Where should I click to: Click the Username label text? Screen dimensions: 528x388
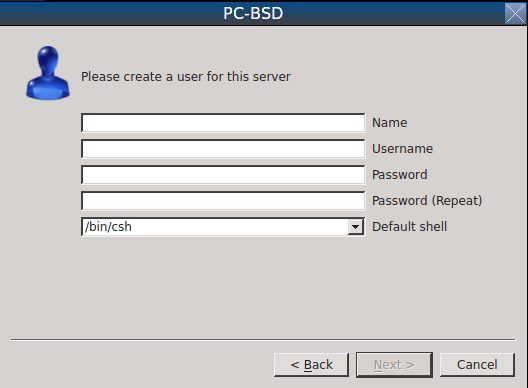(x=402, y=149)
